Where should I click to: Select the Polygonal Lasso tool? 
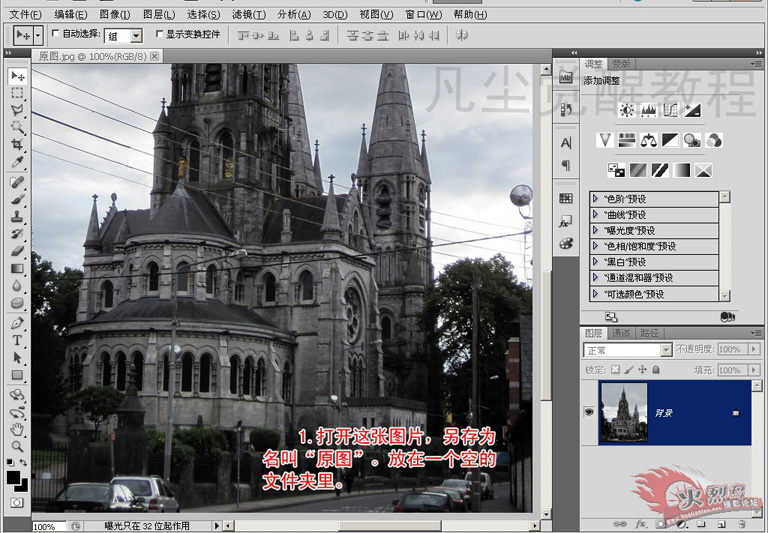(x=18, y=110)
